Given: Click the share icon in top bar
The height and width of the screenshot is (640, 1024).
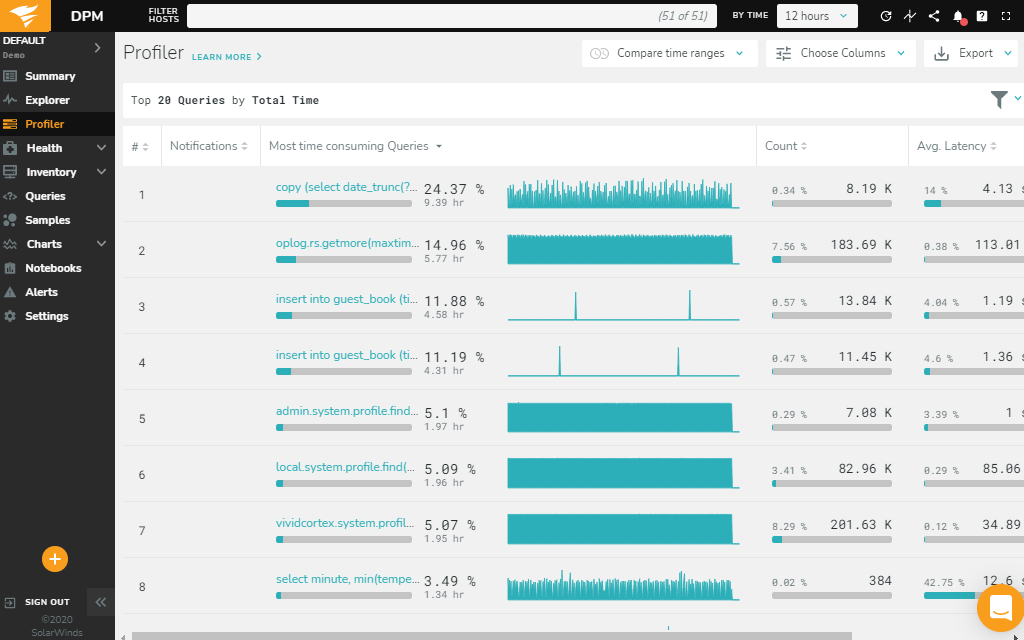Looking at the screenshot, I should coord(934,16).
